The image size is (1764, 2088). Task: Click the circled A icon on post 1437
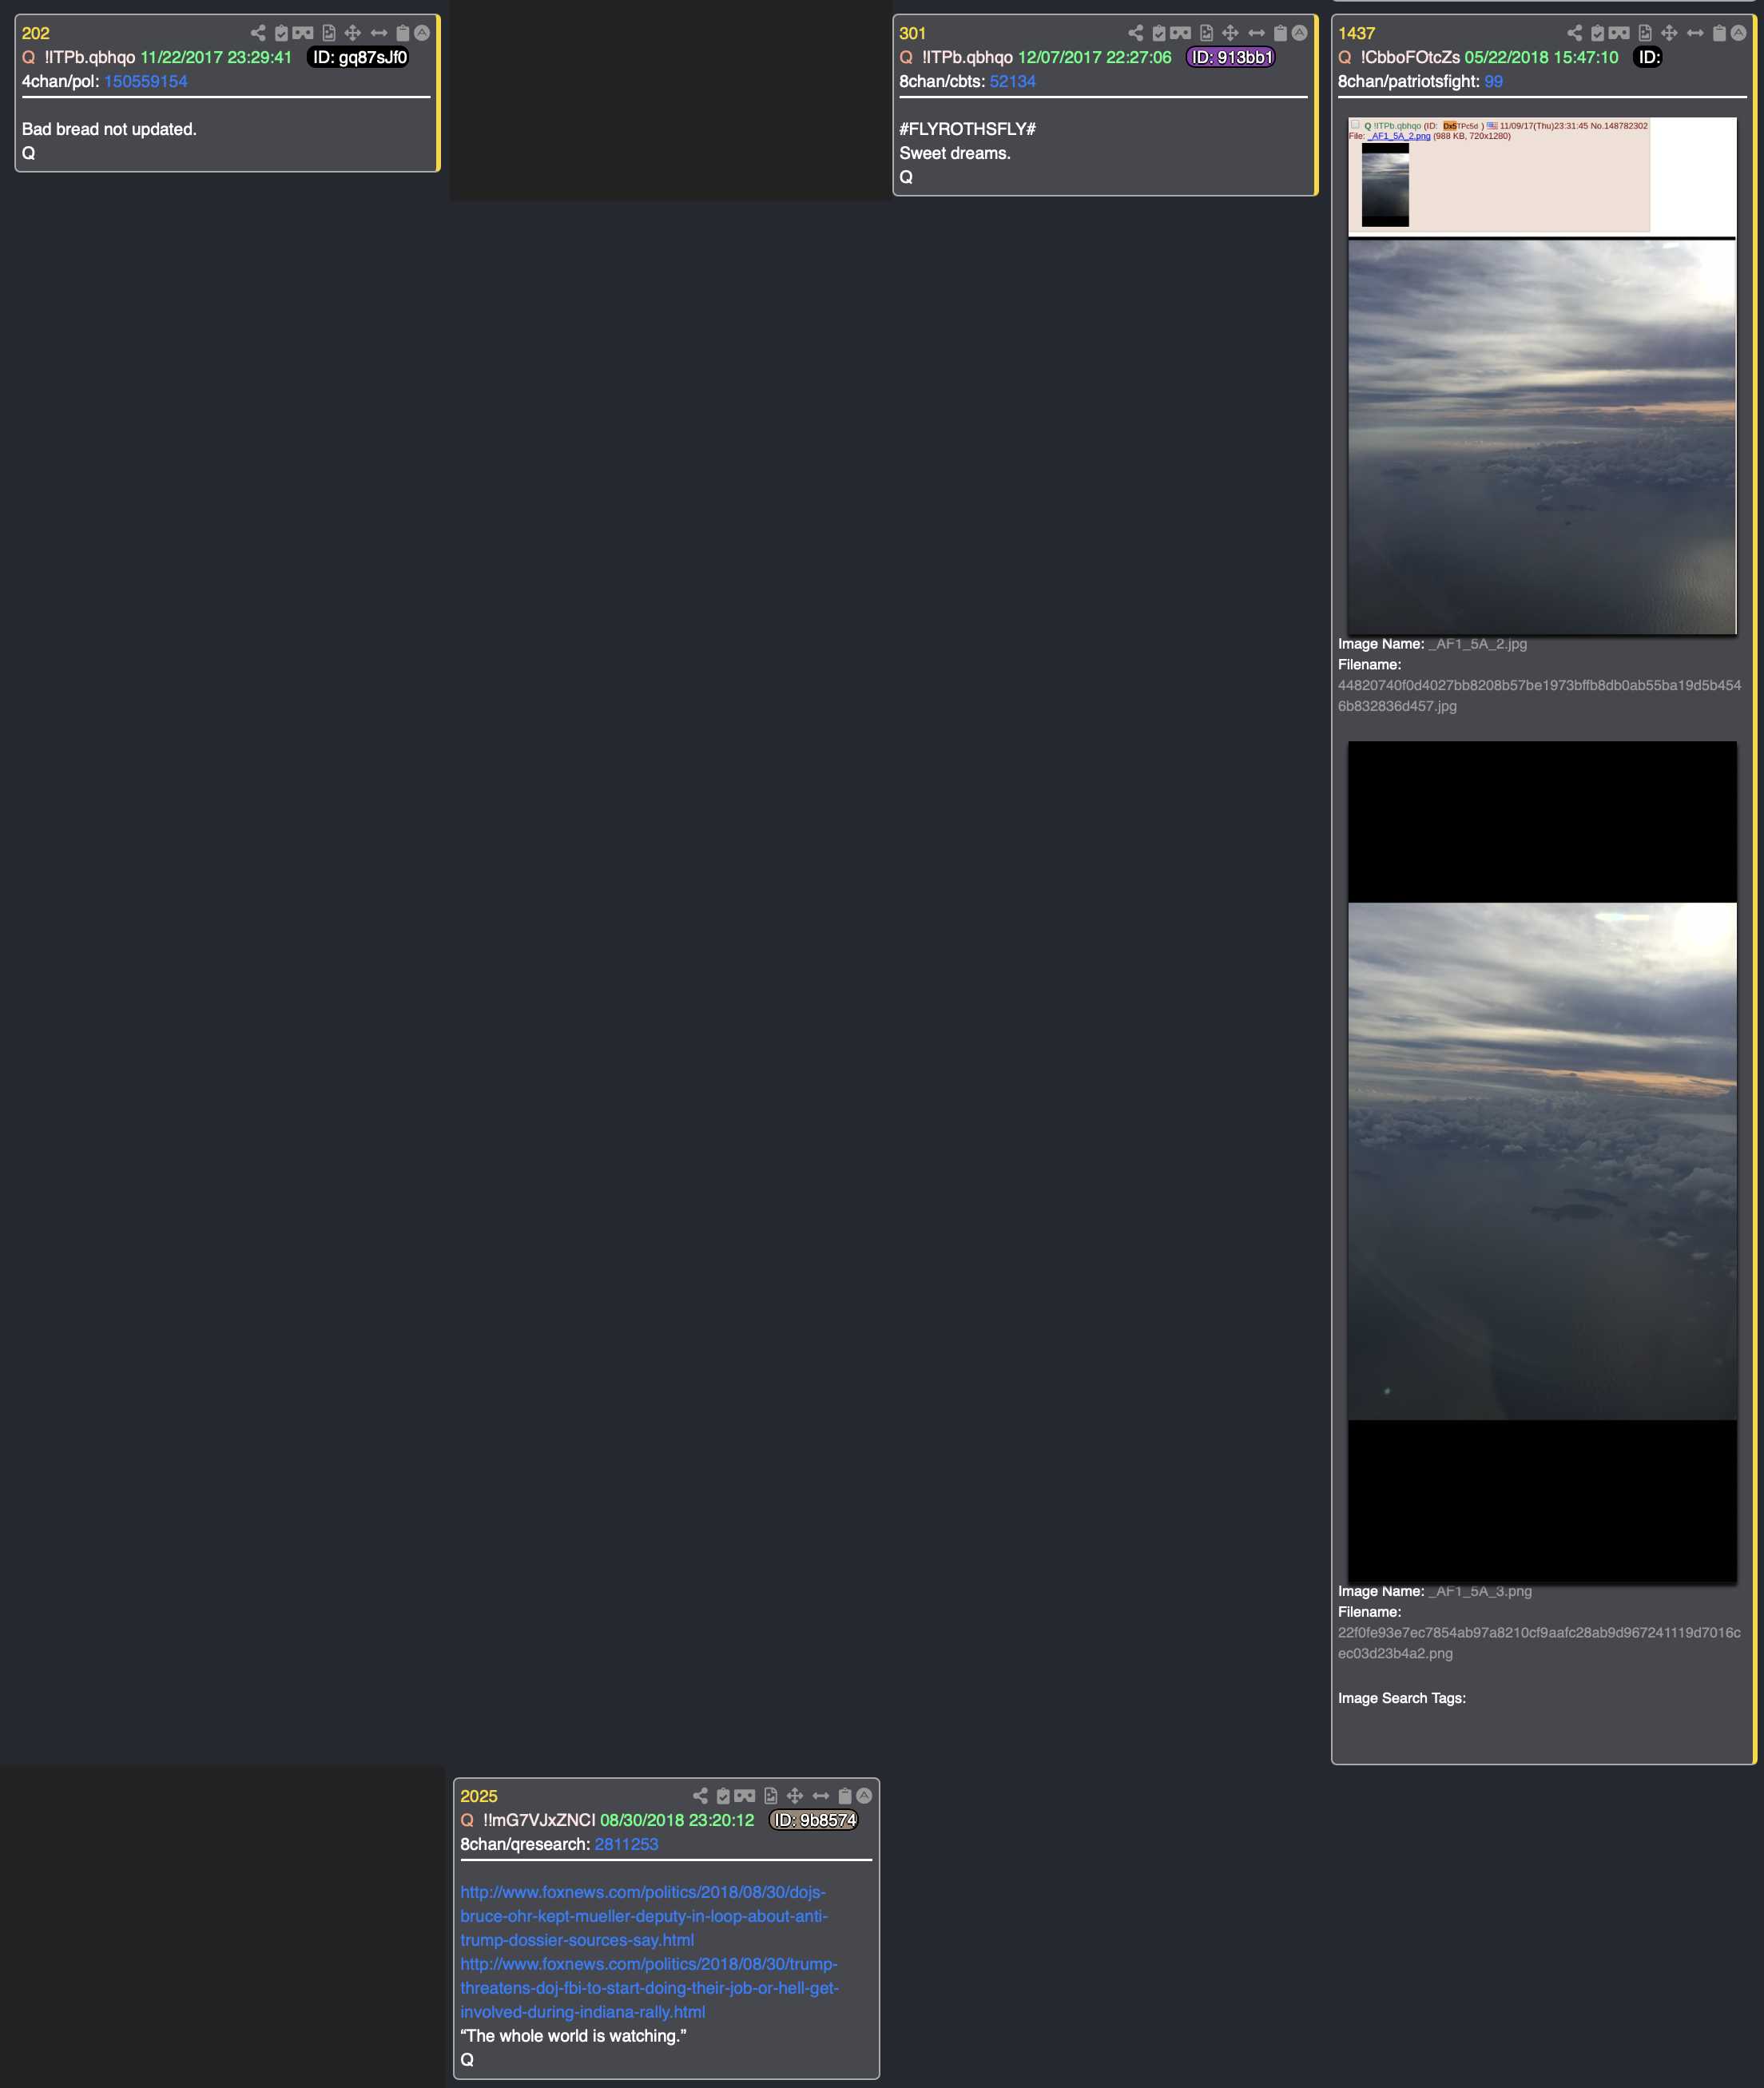click(x=1738, y=33)
